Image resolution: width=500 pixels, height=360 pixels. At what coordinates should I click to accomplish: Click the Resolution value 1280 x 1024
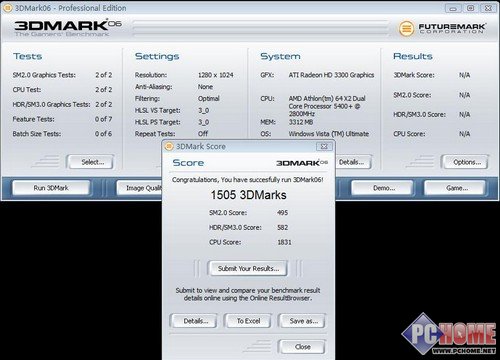click(216, 75)
